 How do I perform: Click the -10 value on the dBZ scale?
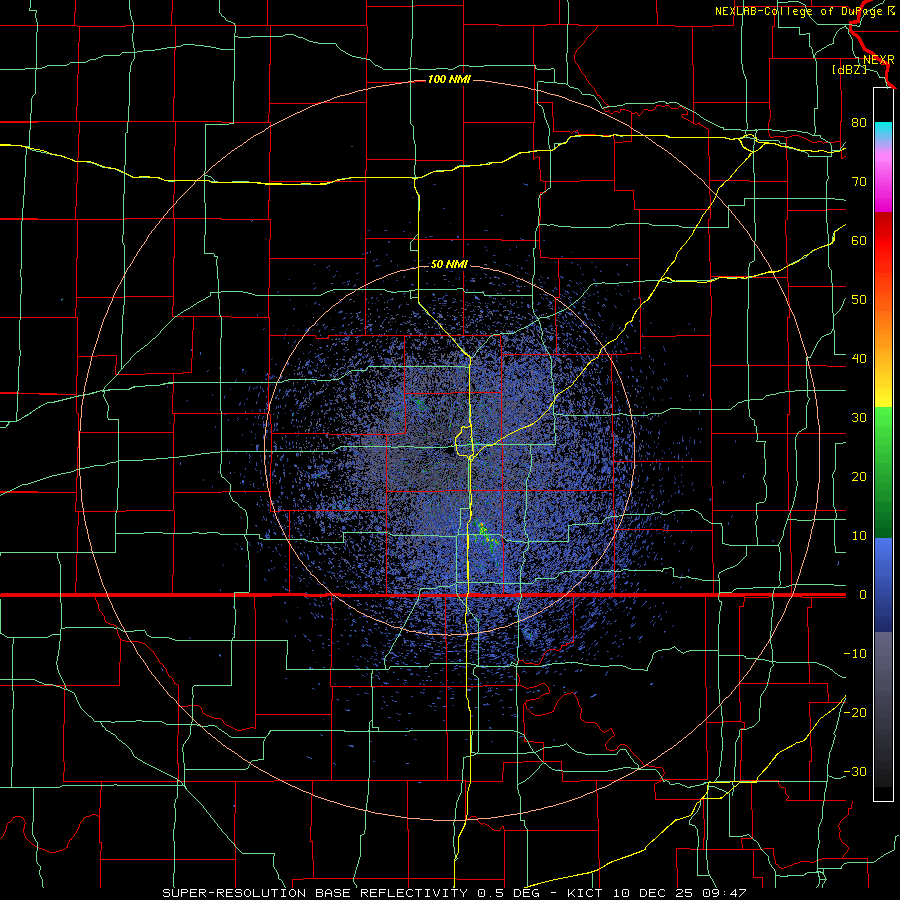[x=855, y=654]
